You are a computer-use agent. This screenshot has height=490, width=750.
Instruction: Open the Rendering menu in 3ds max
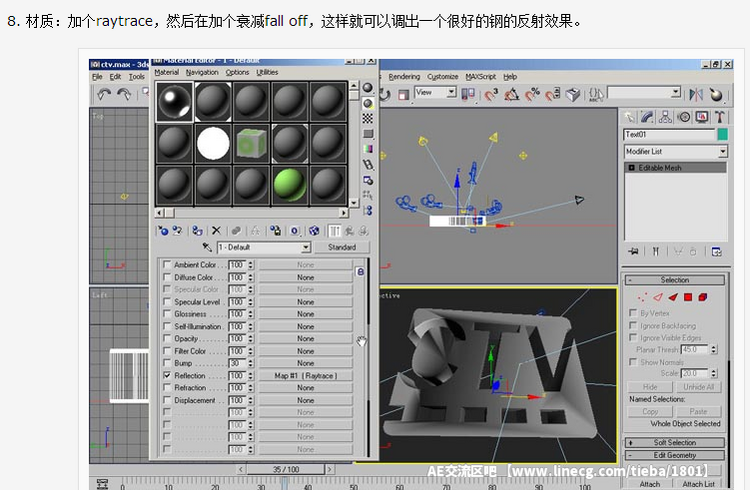[x=404, y=77]
